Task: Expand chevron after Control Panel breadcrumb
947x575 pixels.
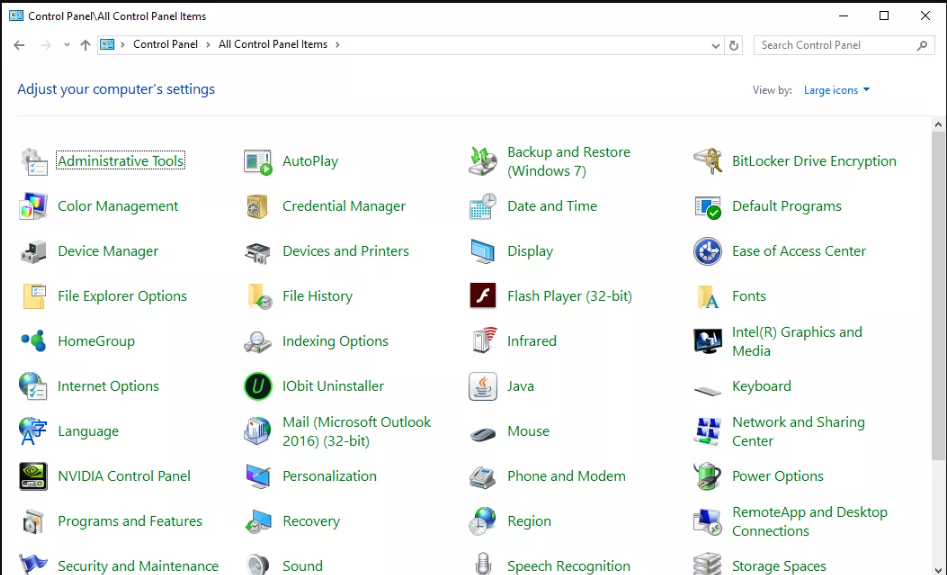Action: click(208, 45)
